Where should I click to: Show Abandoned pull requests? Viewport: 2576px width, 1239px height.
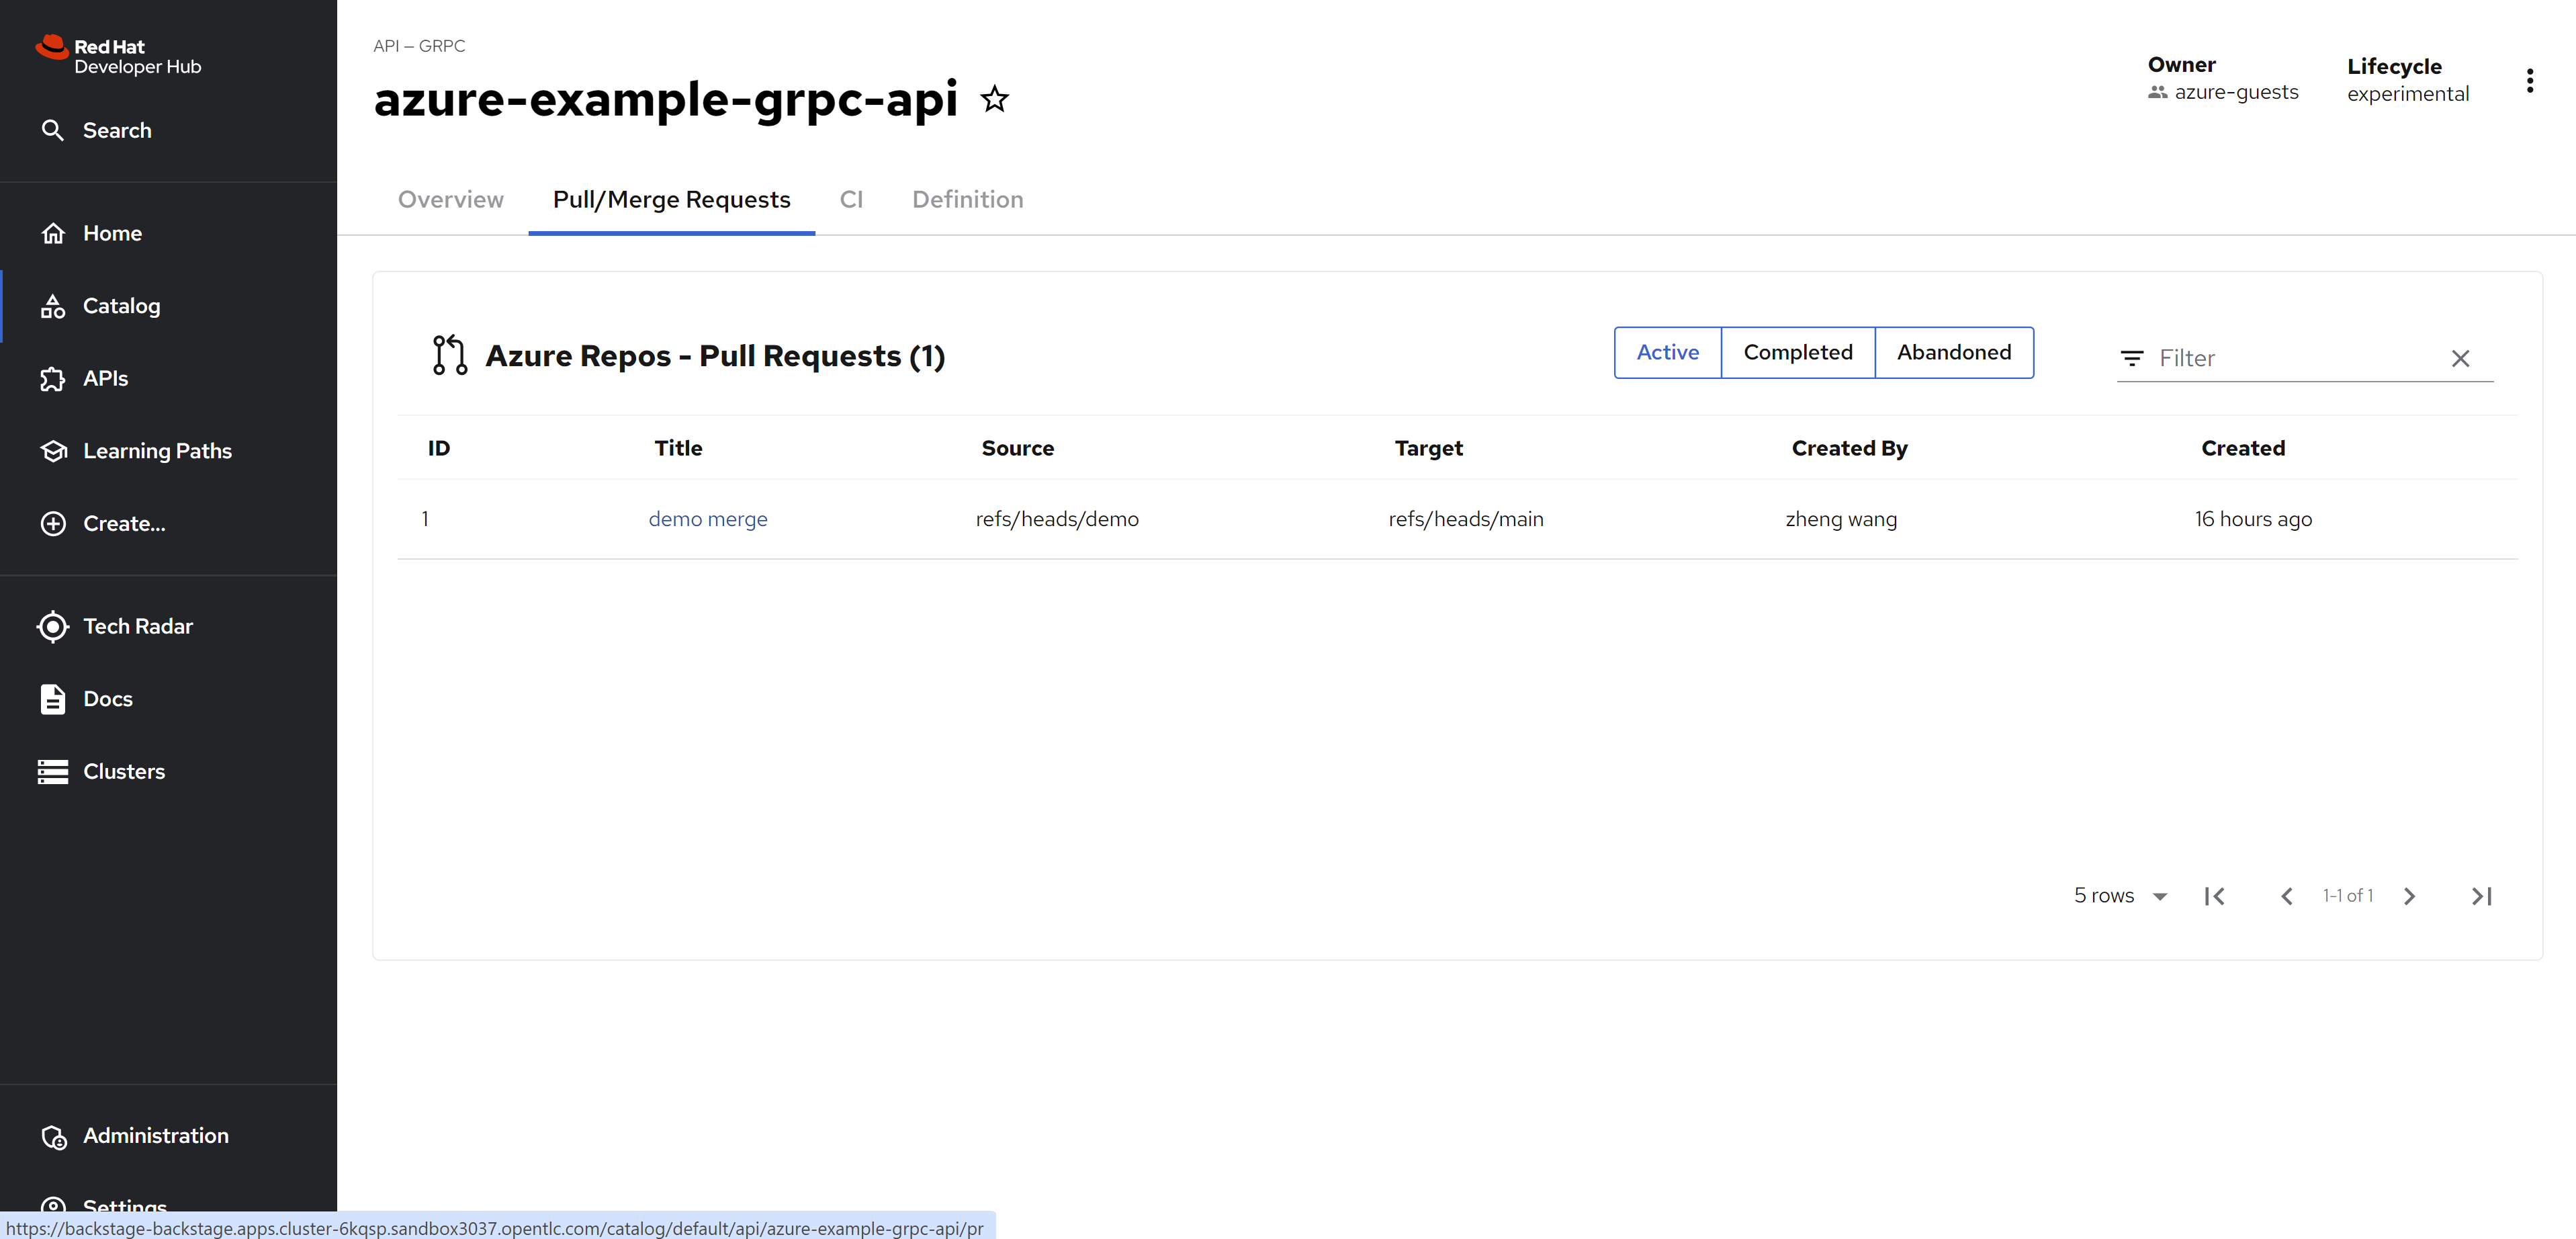(1953, 353)
